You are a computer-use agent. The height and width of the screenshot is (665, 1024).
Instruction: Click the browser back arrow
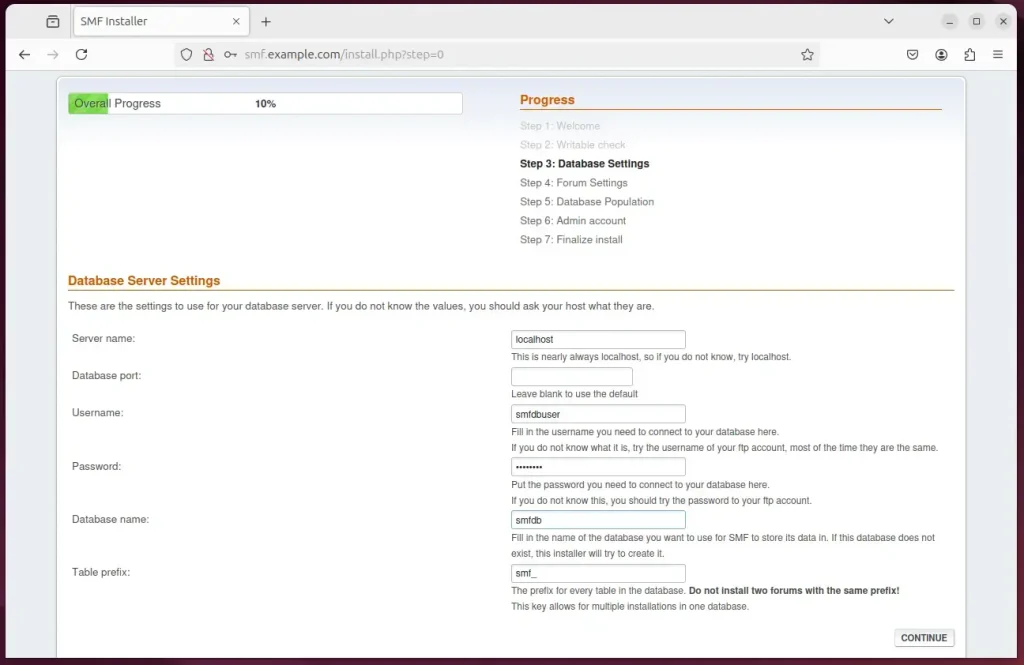(25, 54)
